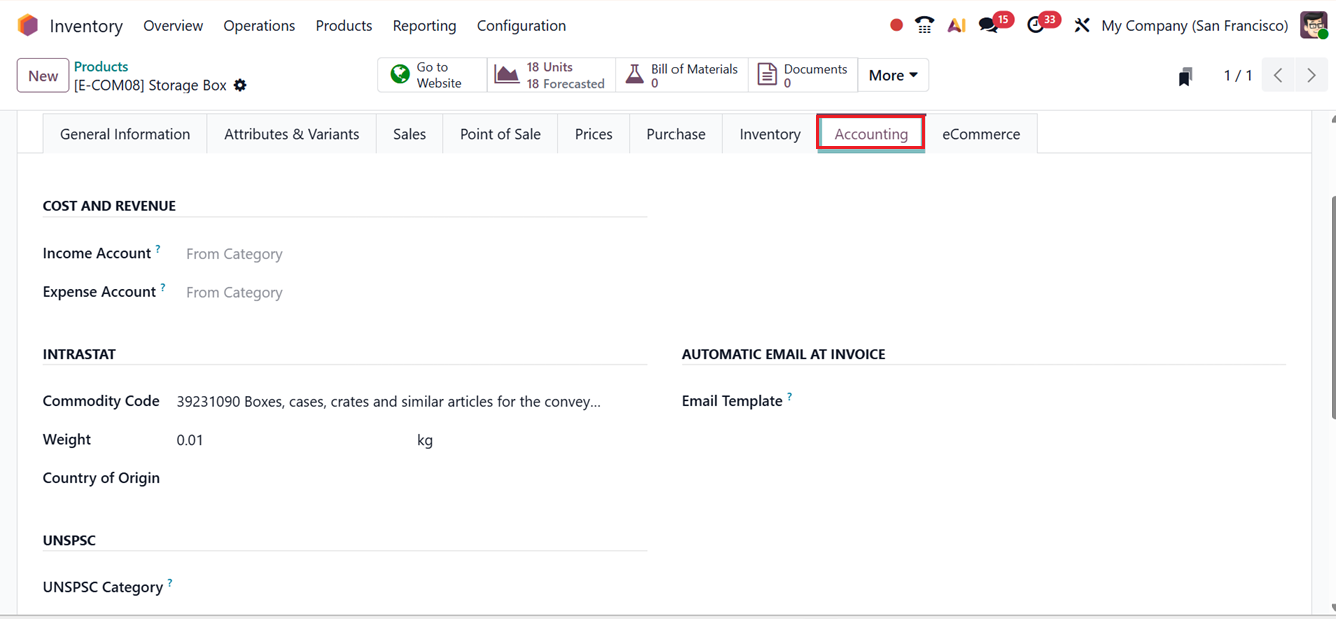
Task: Open the Activities clock notifications
Action: point(1037,24)
